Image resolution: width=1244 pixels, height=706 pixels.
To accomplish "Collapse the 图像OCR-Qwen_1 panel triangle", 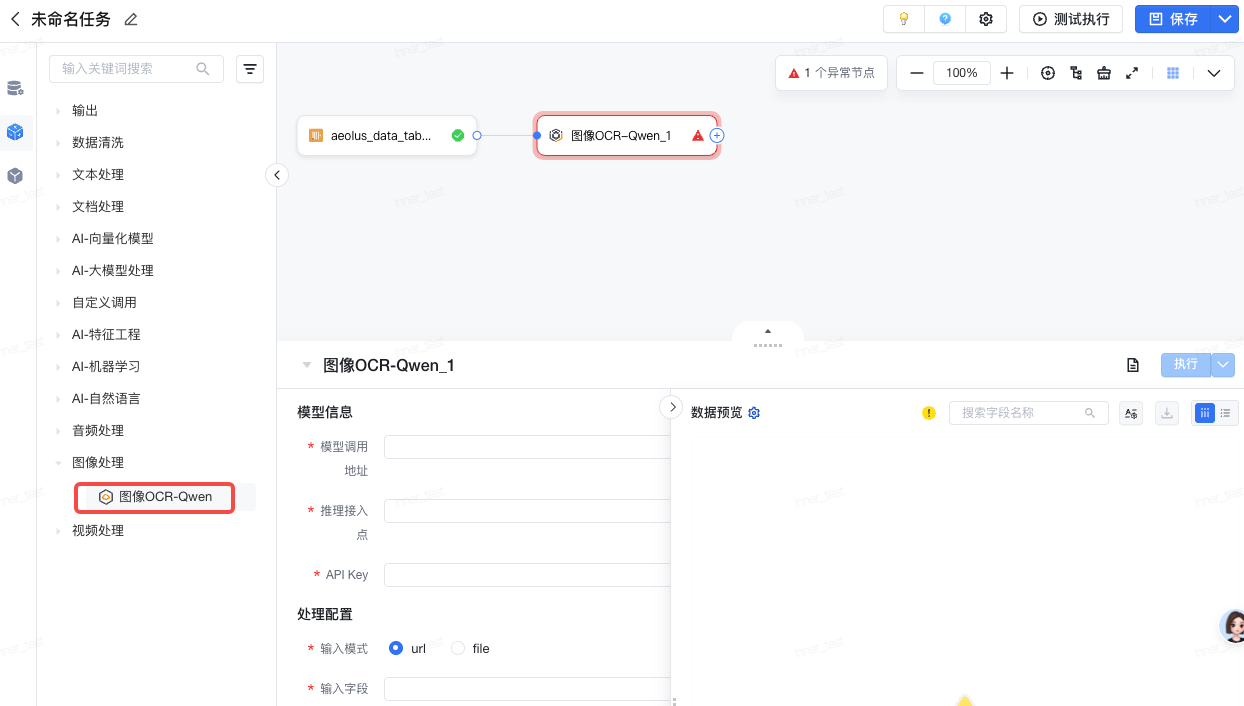I will click(x=307, y=365).
